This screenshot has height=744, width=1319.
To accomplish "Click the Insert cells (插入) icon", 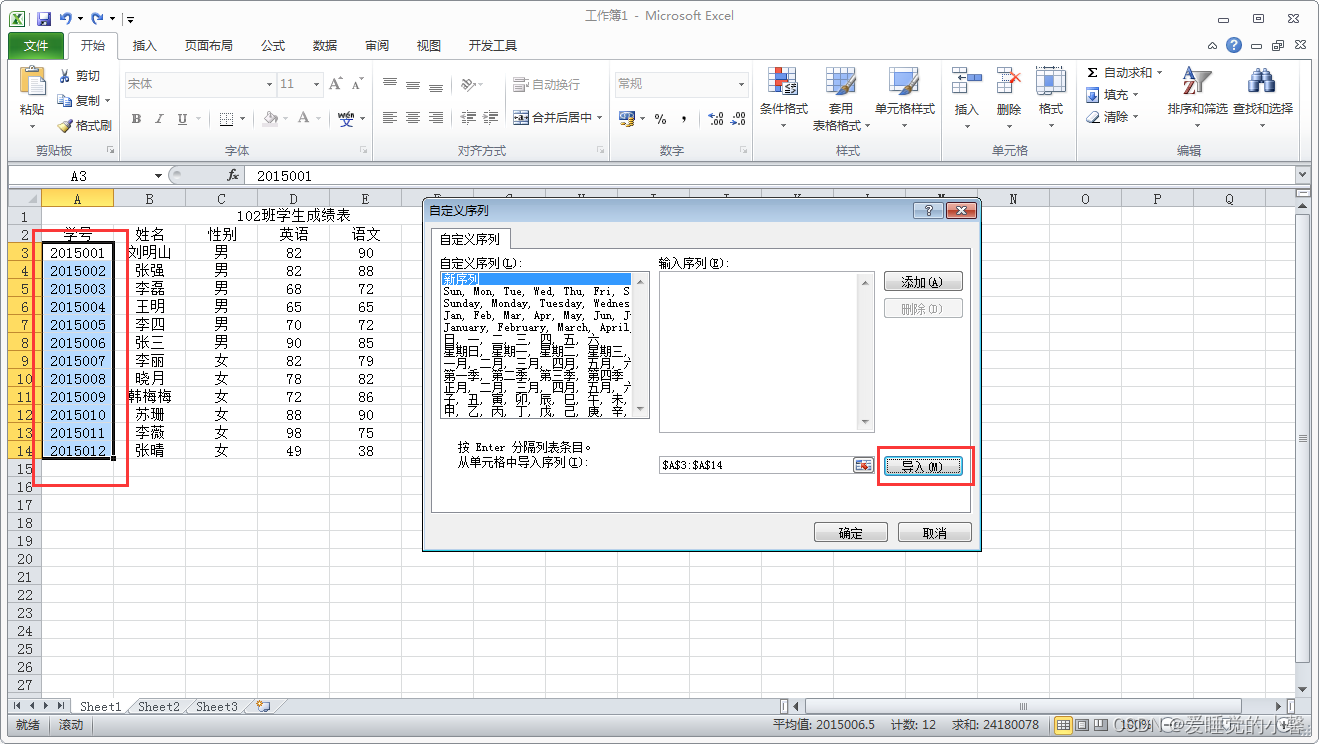I will click(966, 81).
